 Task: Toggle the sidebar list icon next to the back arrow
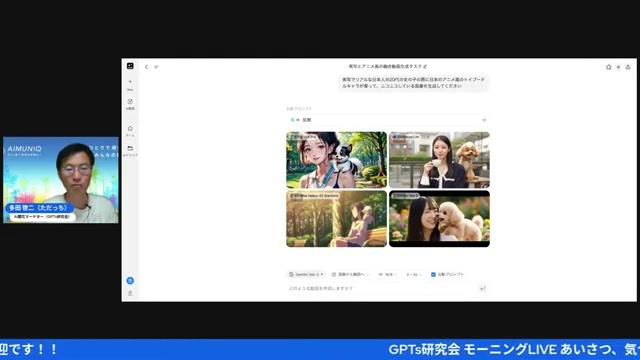coord(156,67)
